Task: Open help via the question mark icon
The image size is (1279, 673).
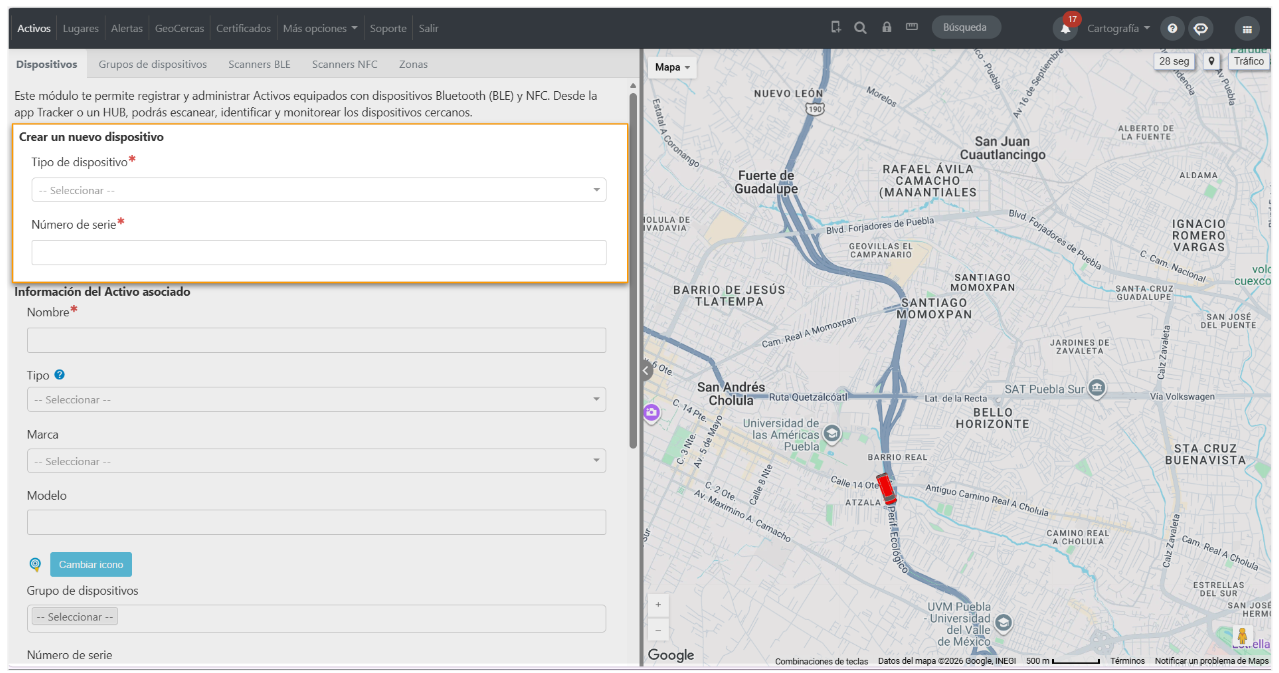Action: click(x=1172, y=28)
